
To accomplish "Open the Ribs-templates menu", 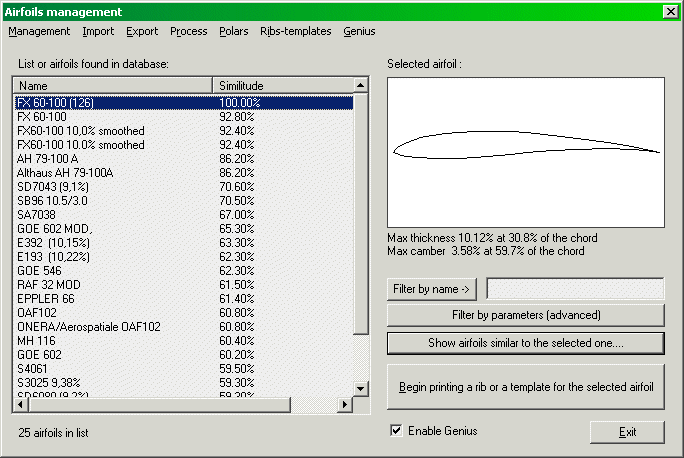I will click(x=295, y=31).
